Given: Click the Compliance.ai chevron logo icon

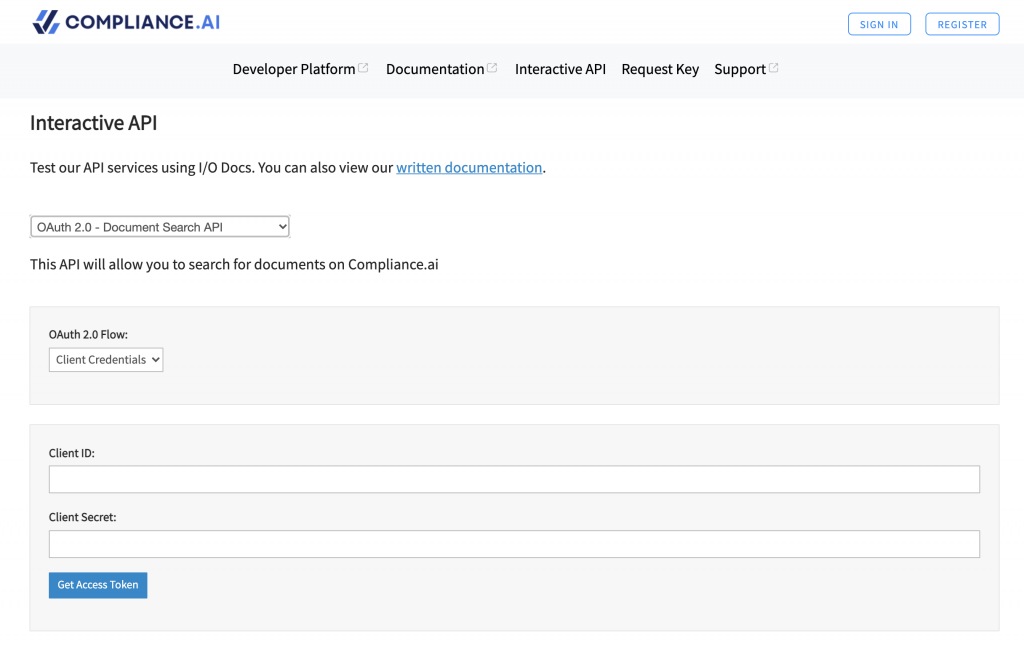Looking at the screenshot, I should (x=46, y=22).
